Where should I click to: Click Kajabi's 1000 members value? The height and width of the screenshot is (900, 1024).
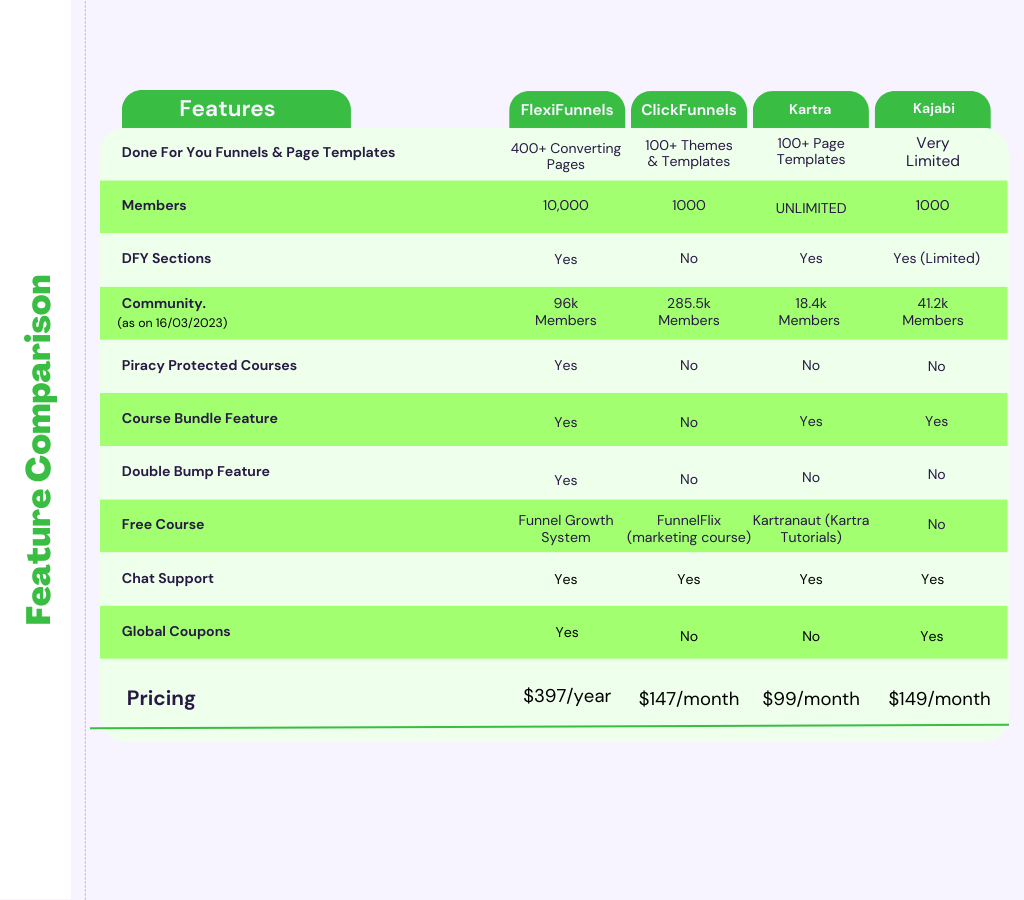[933, 205]
